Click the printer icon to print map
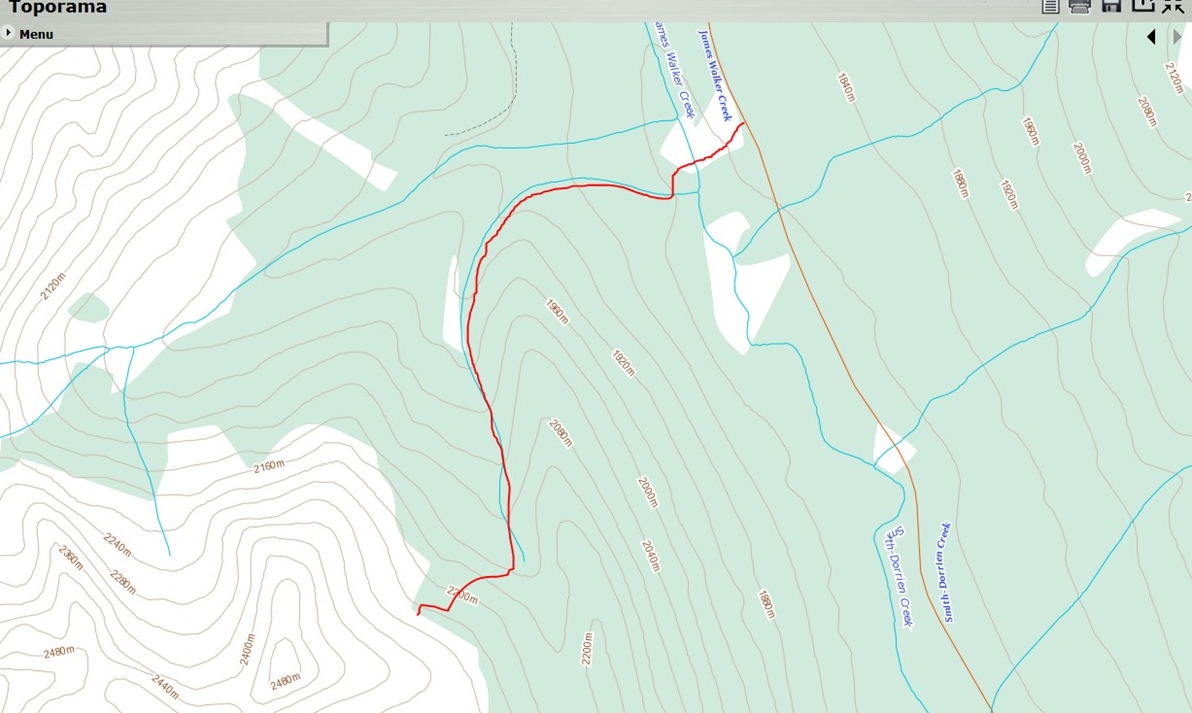The width and height of the screenshot is (1192, 713). (x=1079, y=6)
